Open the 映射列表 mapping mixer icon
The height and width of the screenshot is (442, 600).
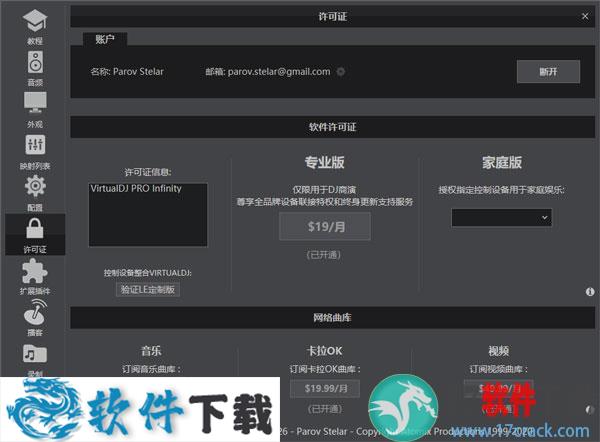coord(35,152)
